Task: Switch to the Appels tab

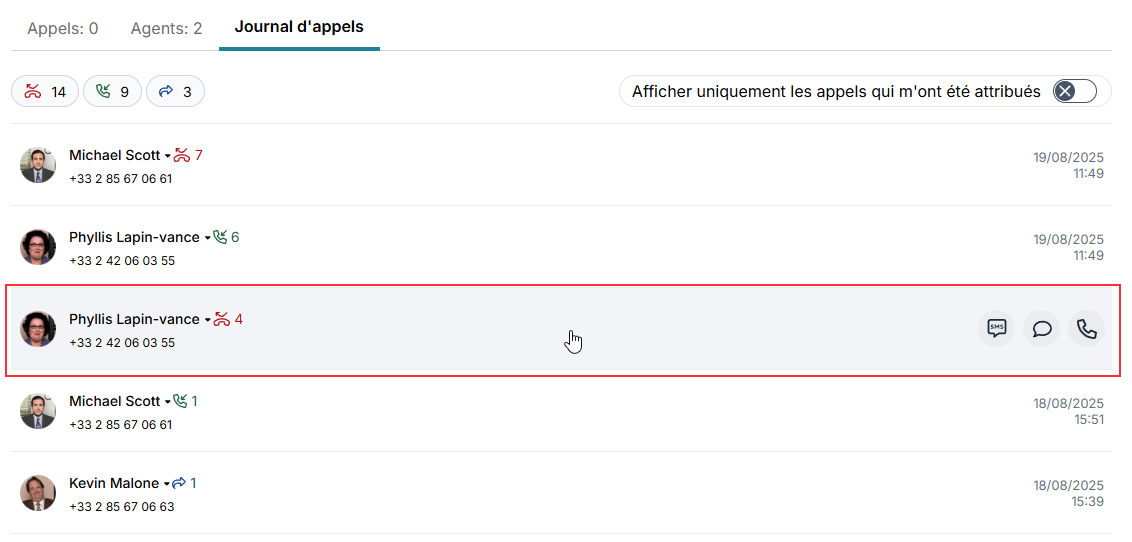Action: pos(62,28)
